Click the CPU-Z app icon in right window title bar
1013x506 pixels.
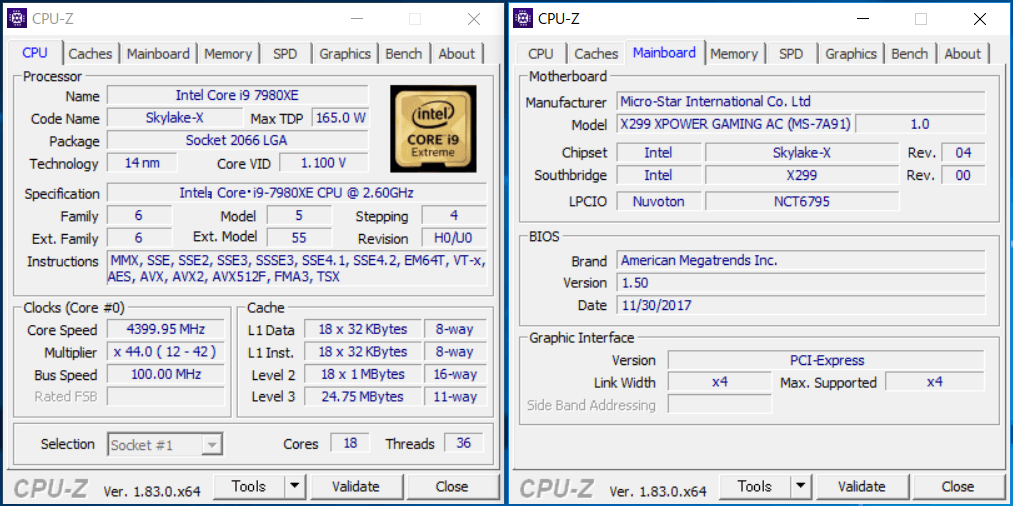click(523, 19)
